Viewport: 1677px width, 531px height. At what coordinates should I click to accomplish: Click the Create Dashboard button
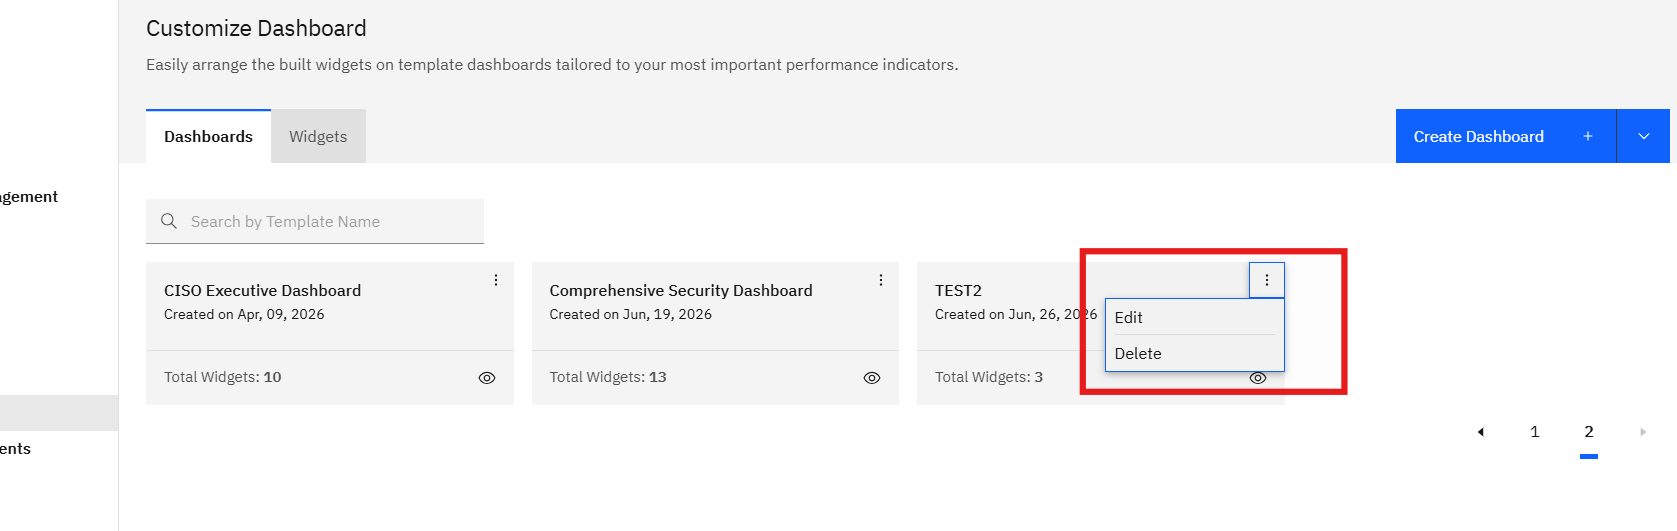tap(1506, 136)
